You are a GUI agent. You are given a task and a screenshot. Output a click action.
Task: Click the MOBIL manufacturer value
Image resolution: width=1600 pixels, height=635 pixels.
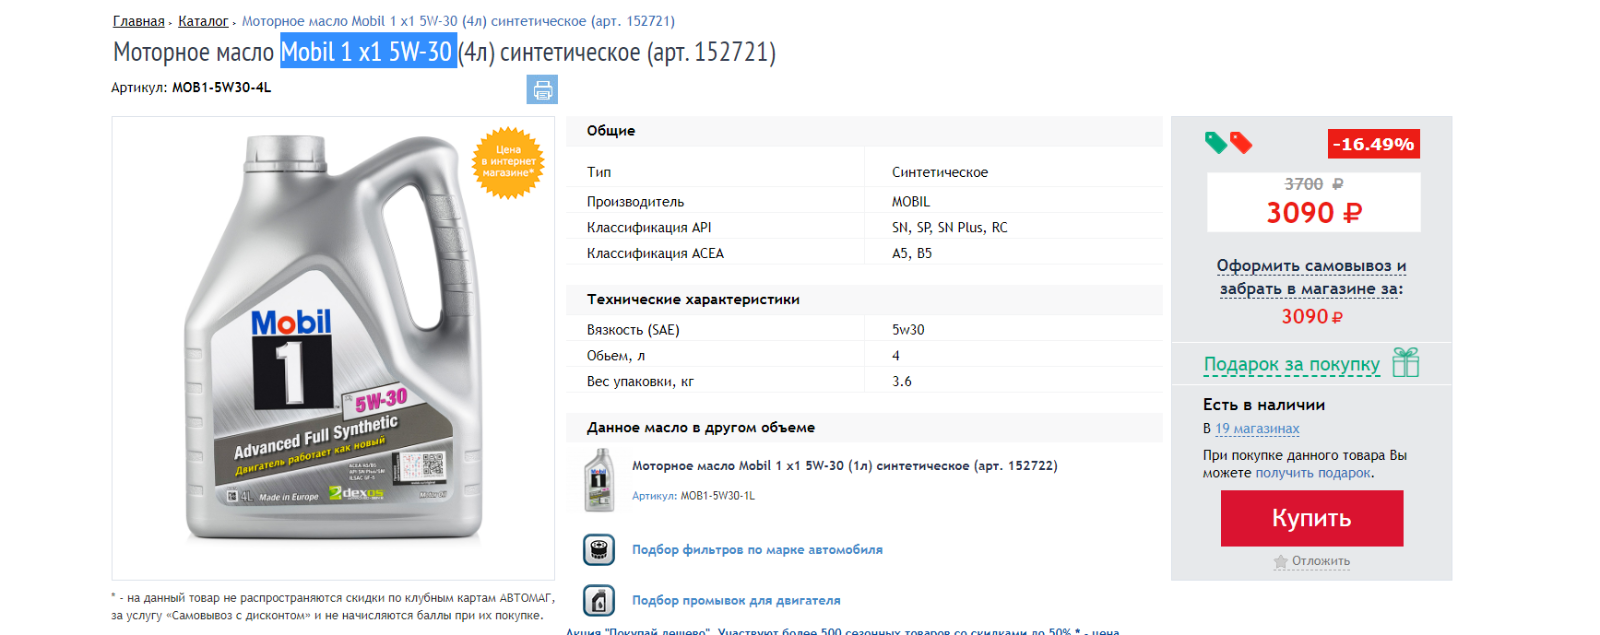[911, 201]
